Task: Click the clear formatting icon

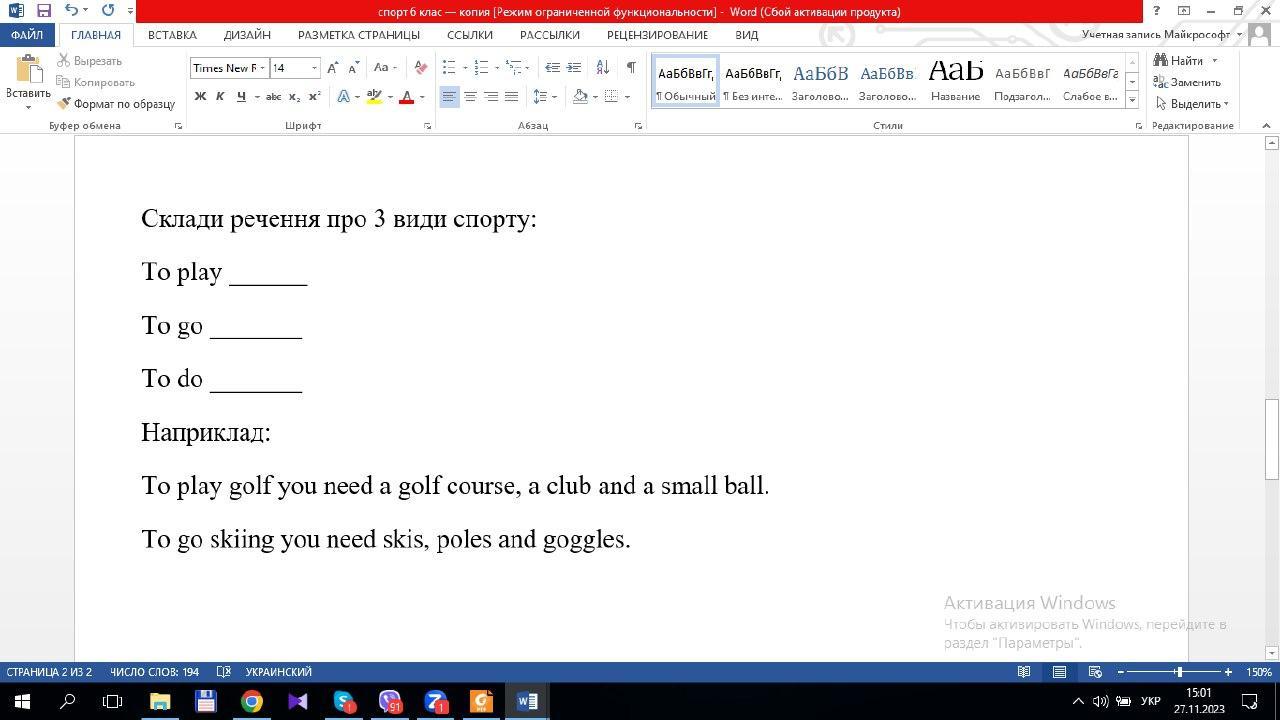Action: coord(421,68)
